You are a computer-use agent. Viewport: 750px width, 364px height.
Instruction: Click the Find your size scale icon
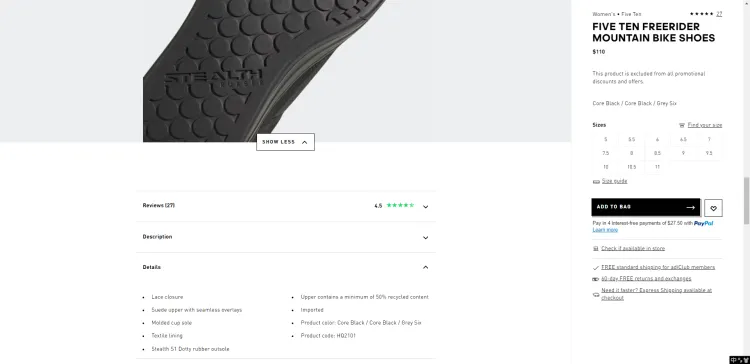click(682, 125)
